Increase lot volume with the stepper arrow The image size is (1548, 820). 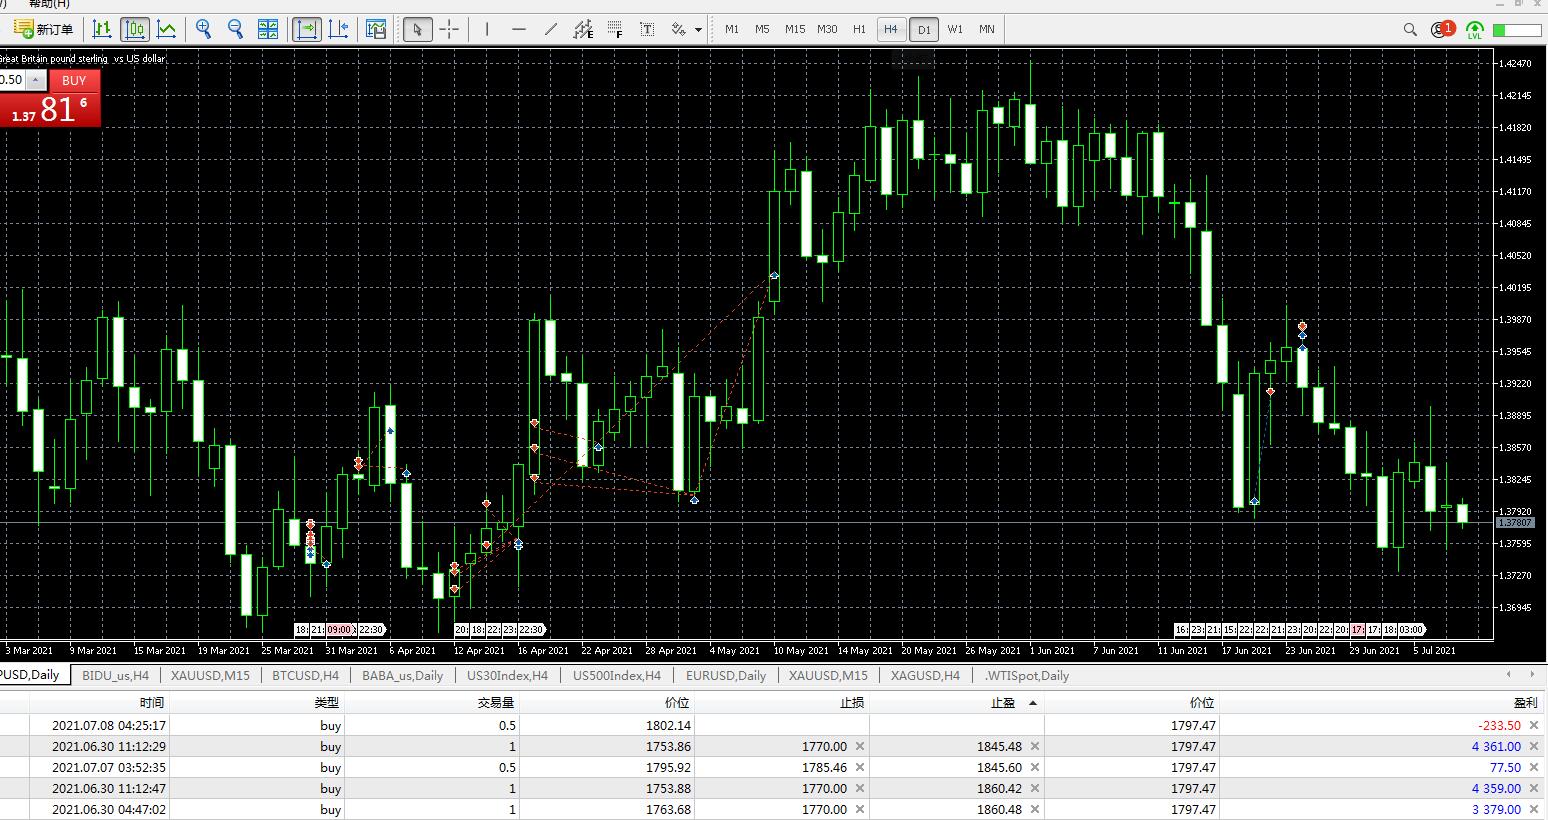point(35,80)
